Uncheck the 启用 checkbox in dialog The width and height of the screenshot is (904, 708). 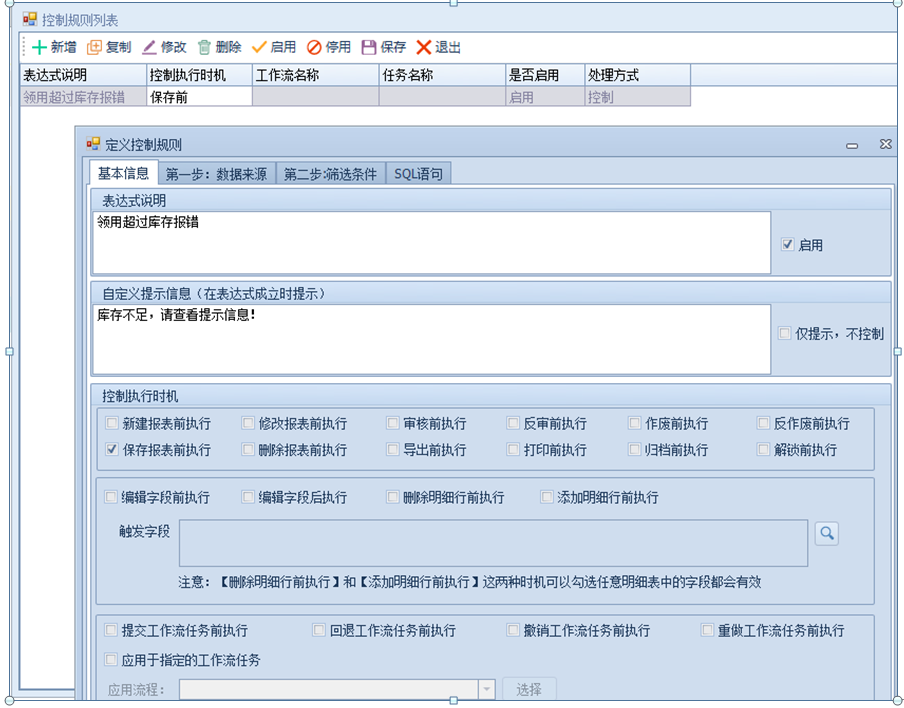point(788,244)
